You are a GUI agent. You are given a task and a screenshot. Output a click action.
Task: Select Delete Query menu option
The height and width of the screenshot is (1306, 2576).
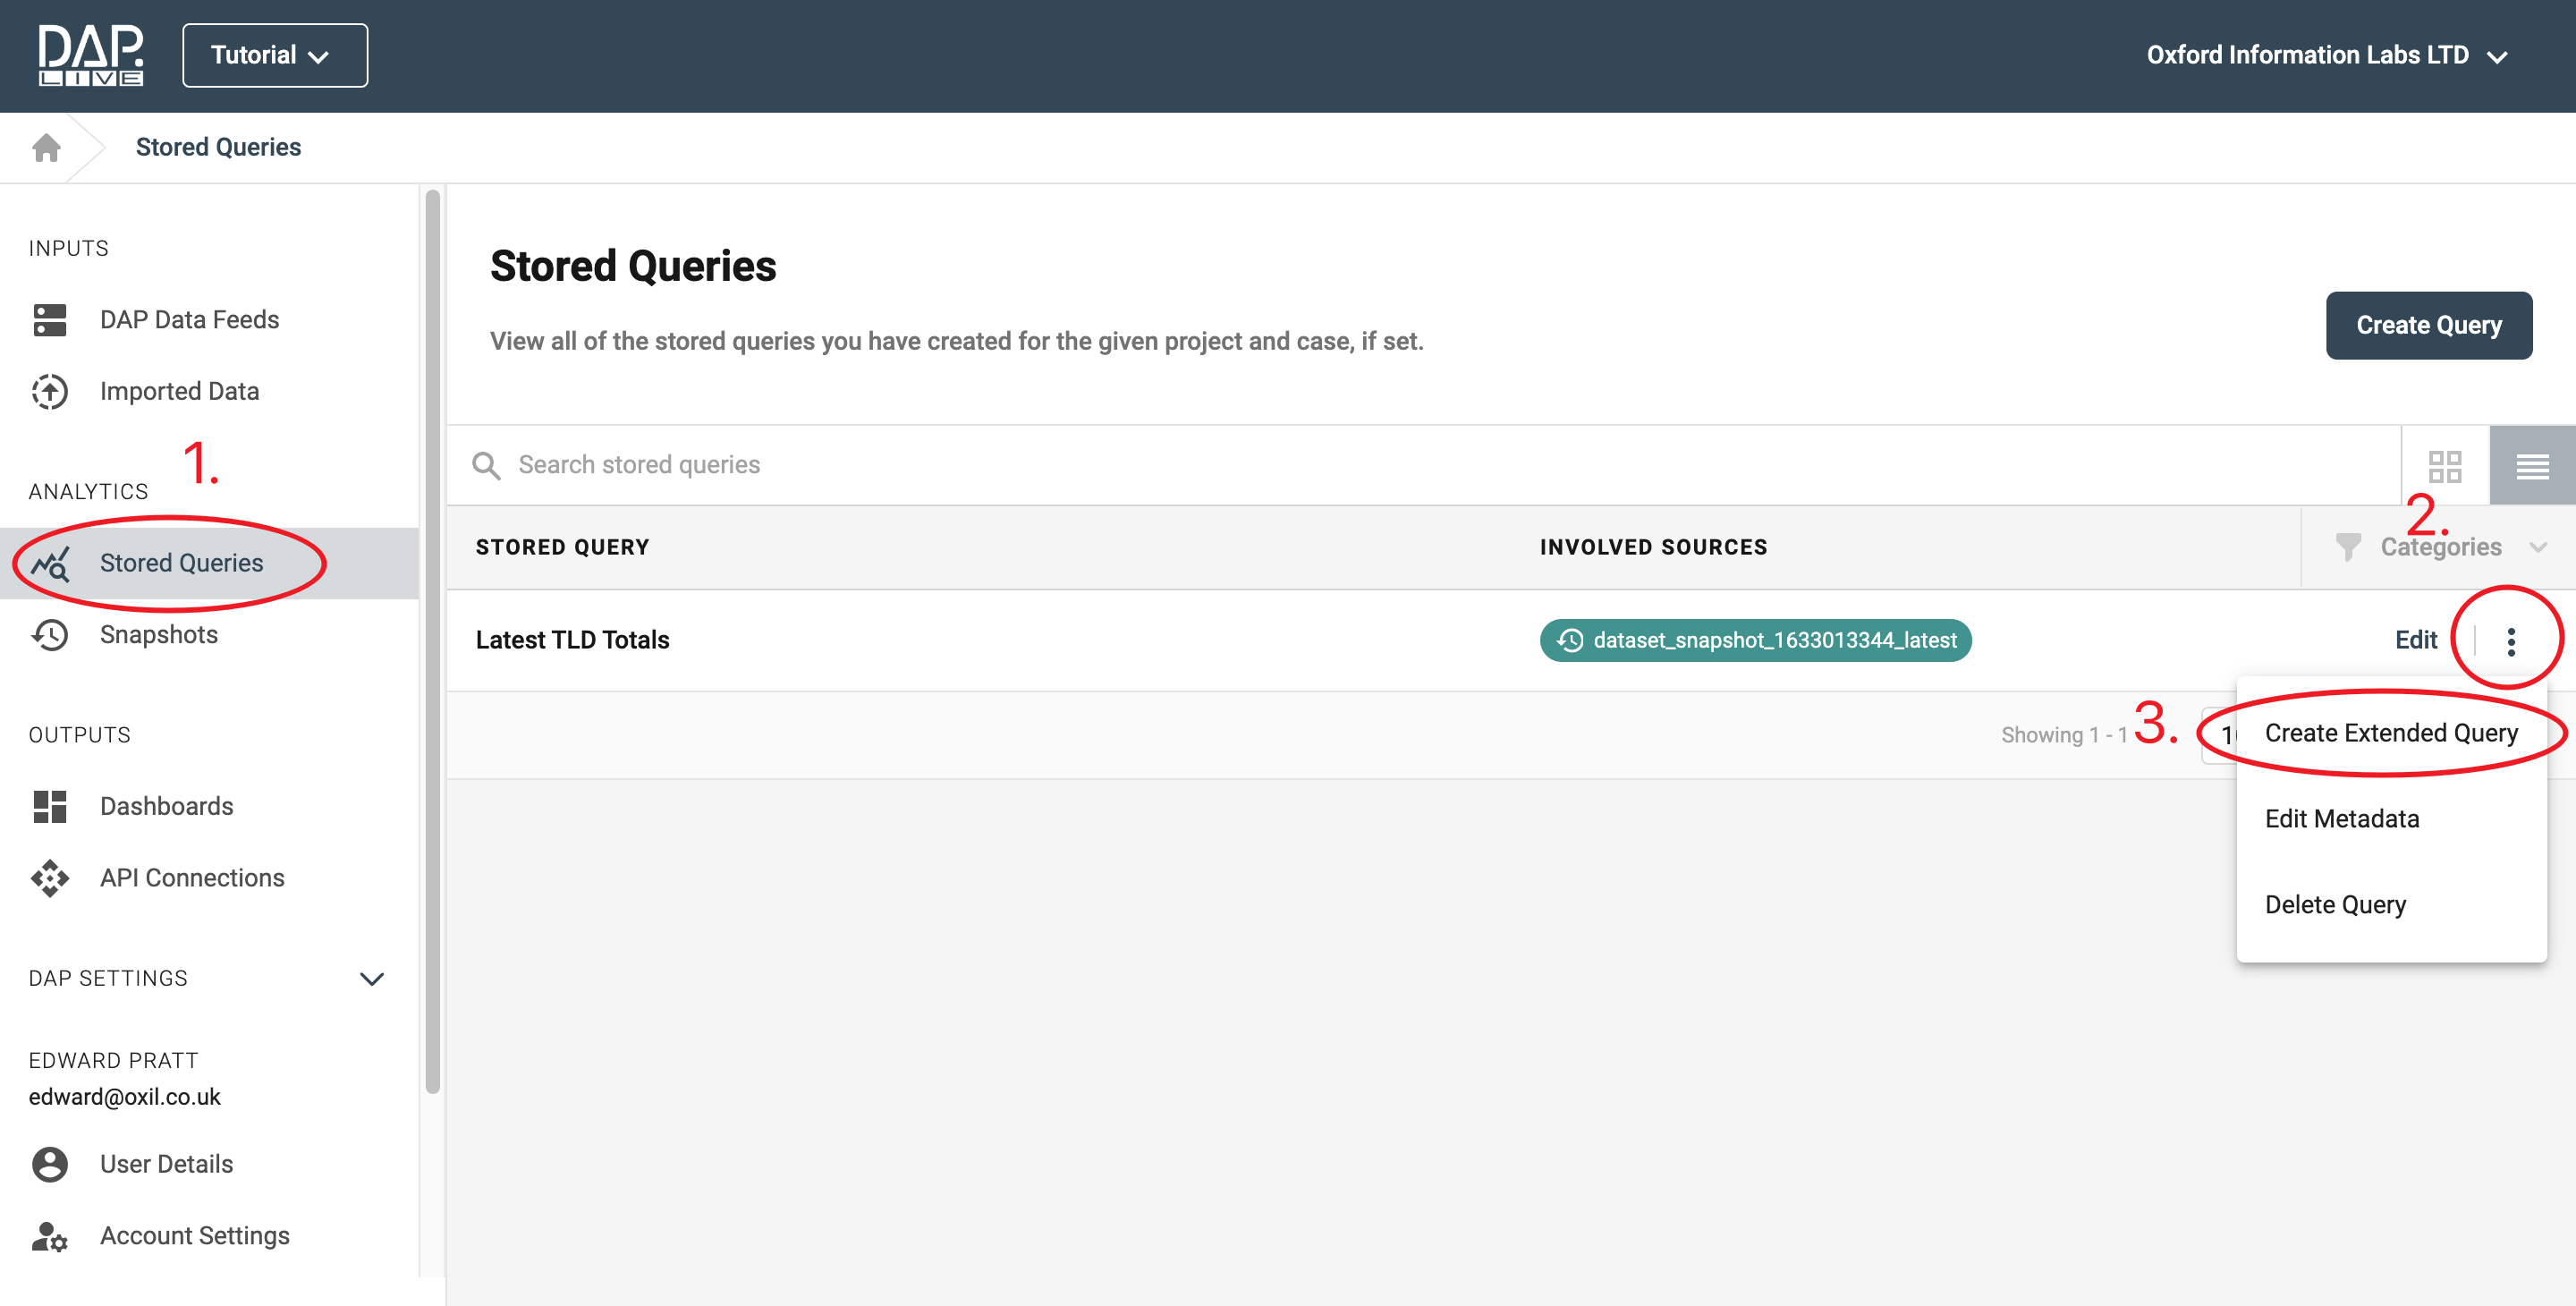point(2335,904)
